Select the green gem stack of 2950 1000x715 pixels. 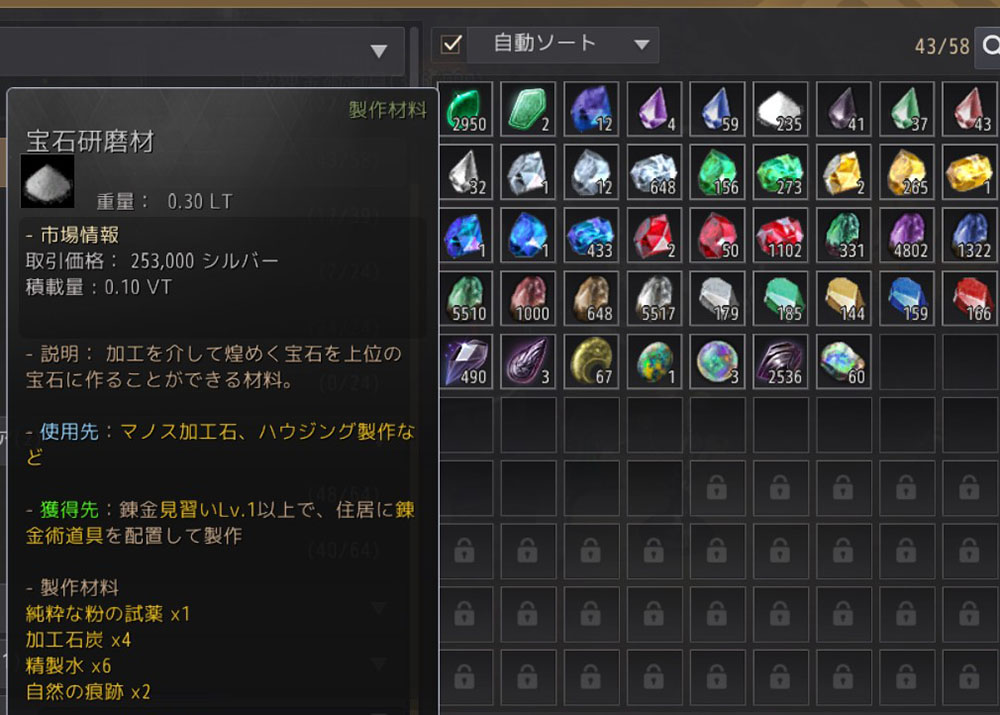point(466,109)
